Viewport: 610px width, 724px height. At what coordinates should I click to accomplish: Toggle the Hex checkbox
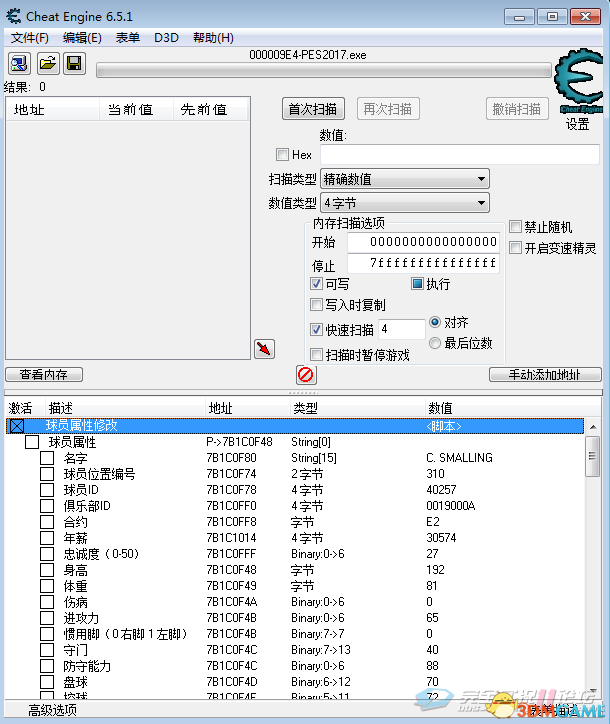pyautogui.click(x=282, y=154)
